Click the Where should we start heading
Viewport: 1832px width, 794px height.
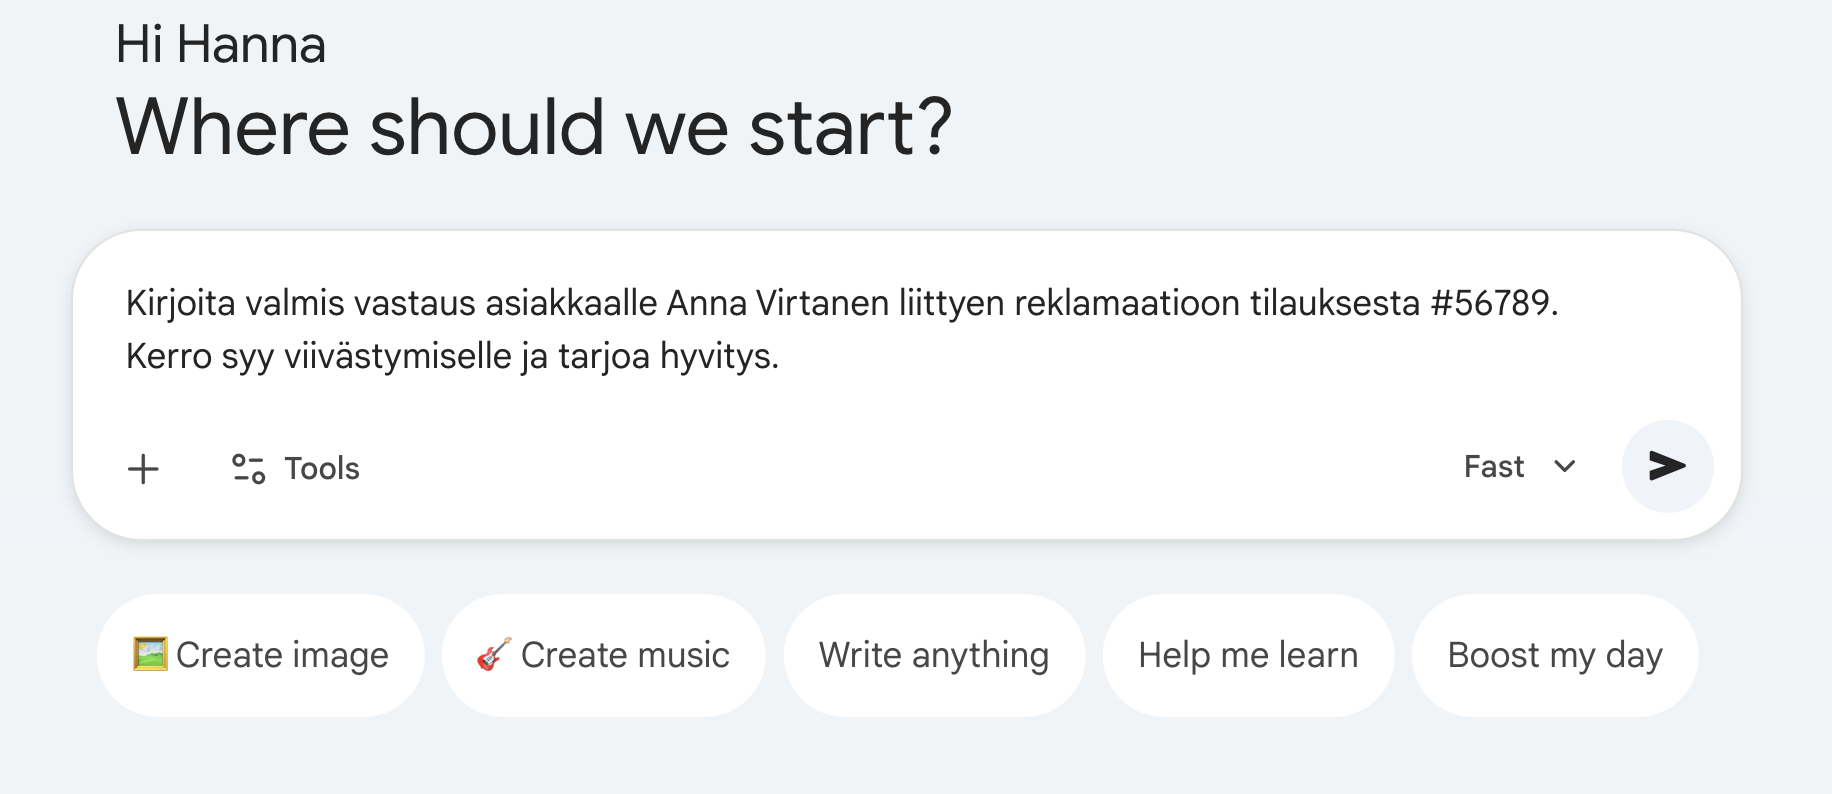coord(534,128)
